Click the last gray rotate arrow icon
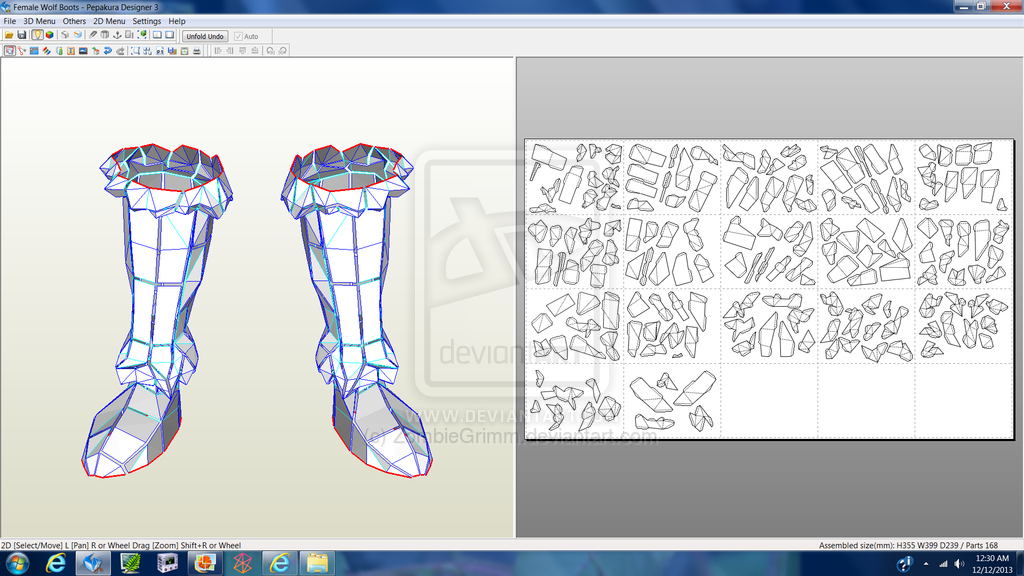The image size is (1024, 576). tap(283, 51)
